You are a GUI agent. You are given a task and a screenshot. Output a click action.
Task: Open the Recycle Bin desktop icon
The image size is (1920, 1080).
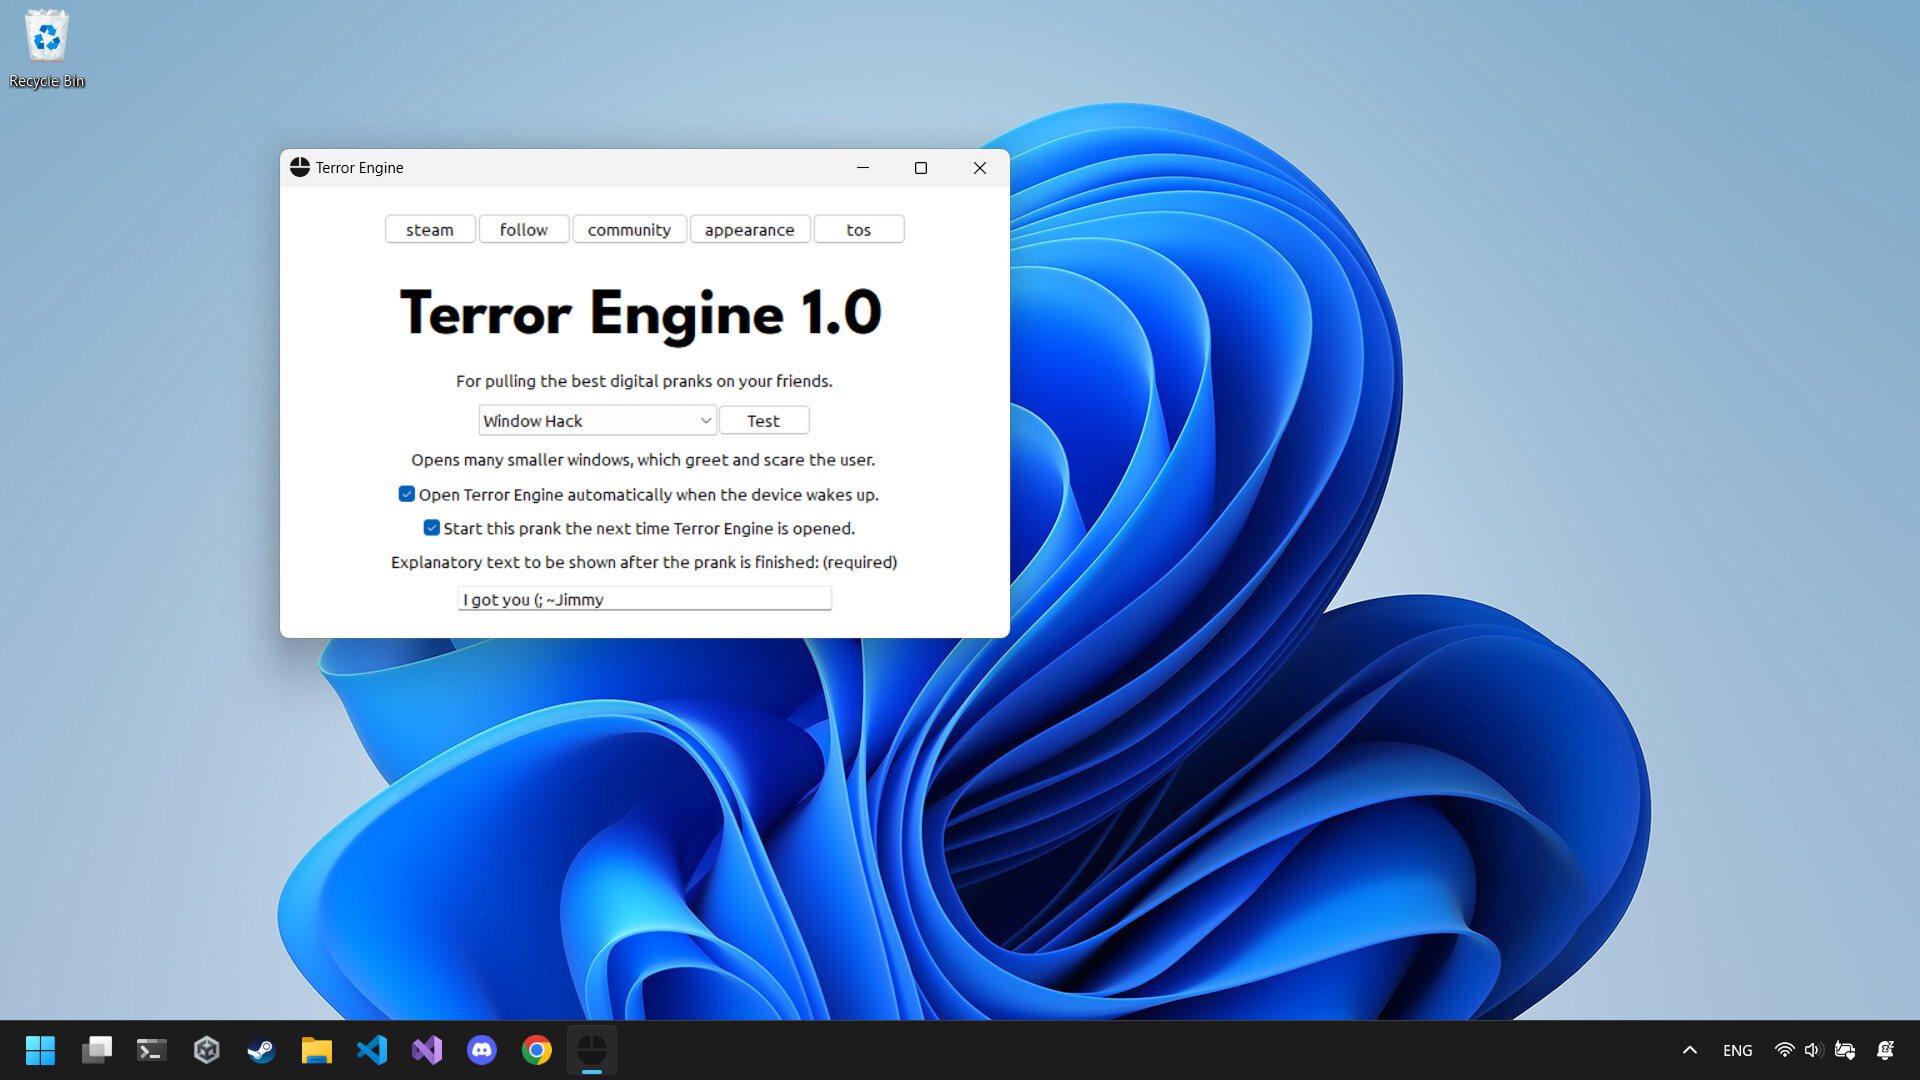click(46, 49)
